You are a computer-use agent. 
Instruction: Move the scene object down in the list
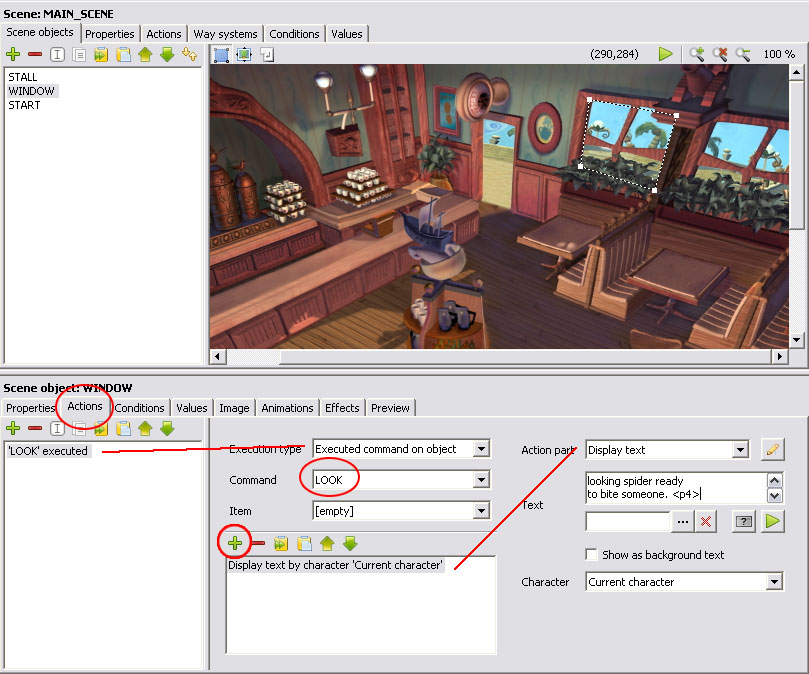[x=167, y=54]
